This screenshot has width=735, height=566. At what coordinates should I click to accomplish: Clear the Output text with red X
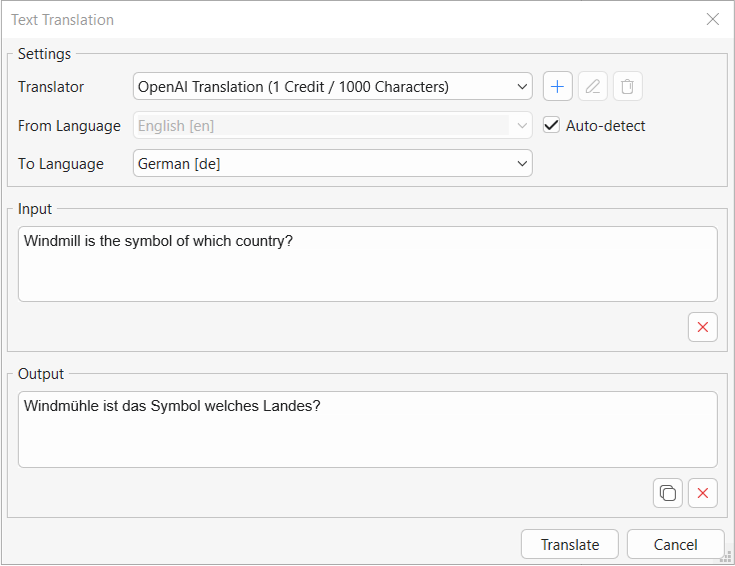click(x=703, y=493)
